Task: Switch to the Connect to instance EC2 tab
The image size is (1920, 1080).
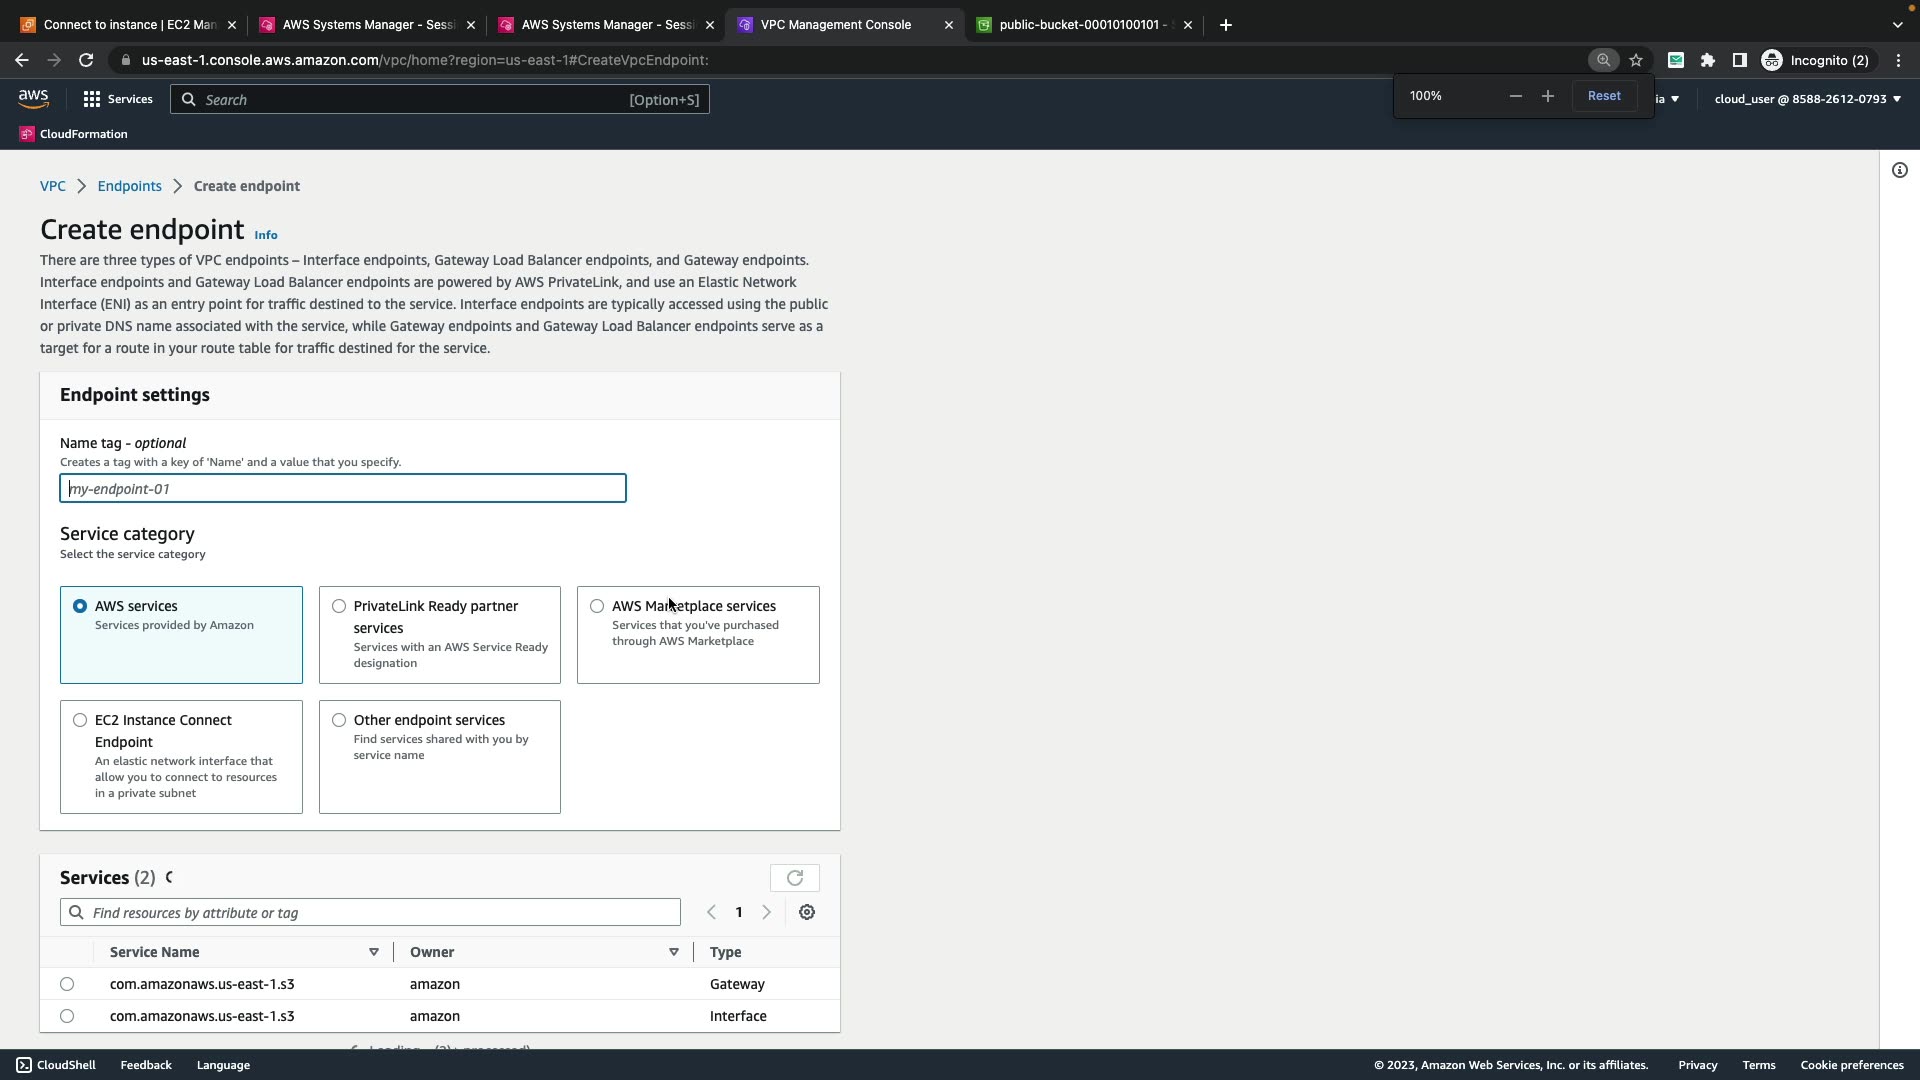Action: tap(130, 25)
